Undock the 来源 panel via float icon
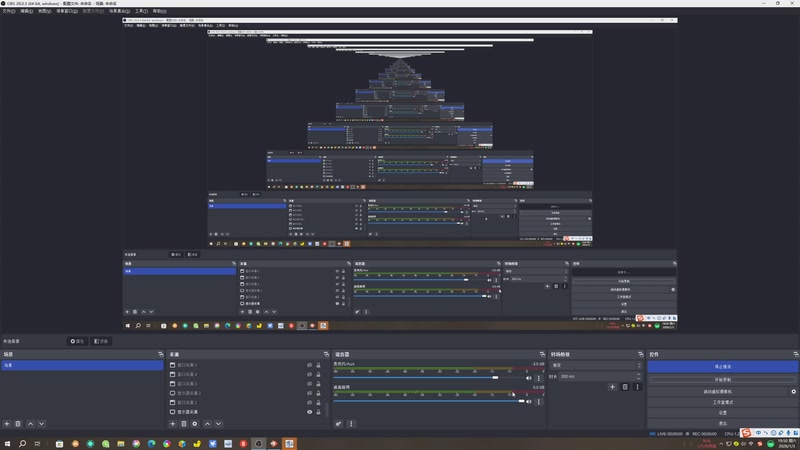 coord(326,354)
